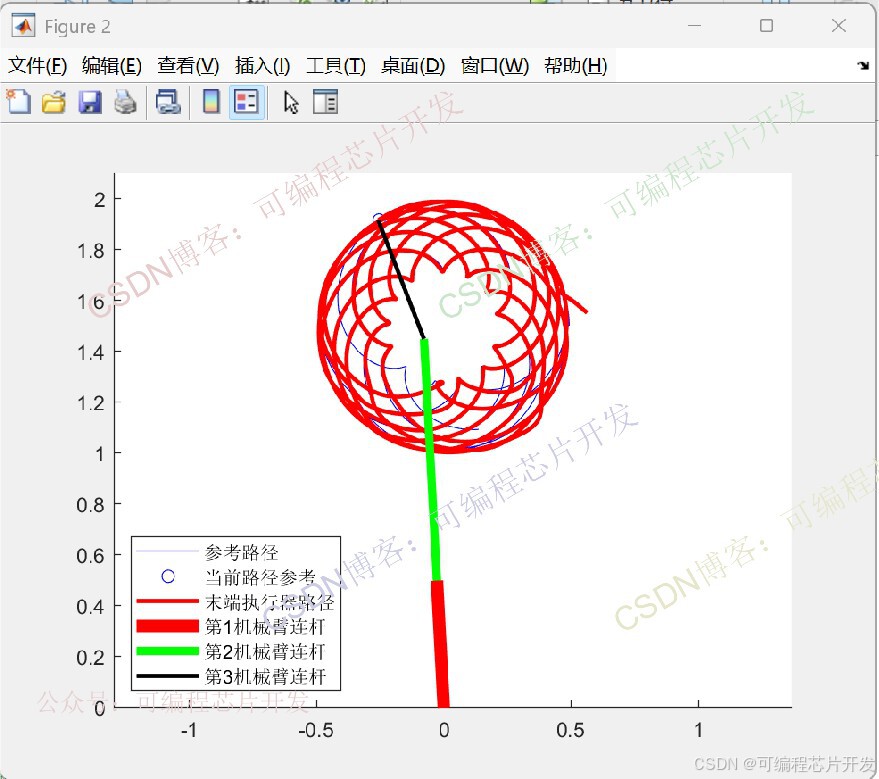Click legend entry 第1机械臂连杆

(x=265, y=627)
